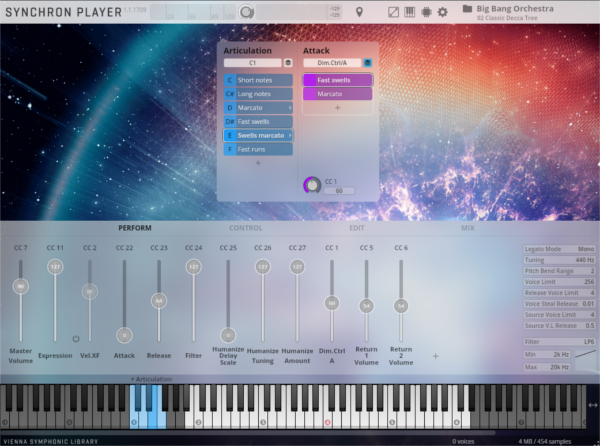The image size is (600, 446).
Task: Choose Marcato in the Attack column
Action: coord(338,94)
